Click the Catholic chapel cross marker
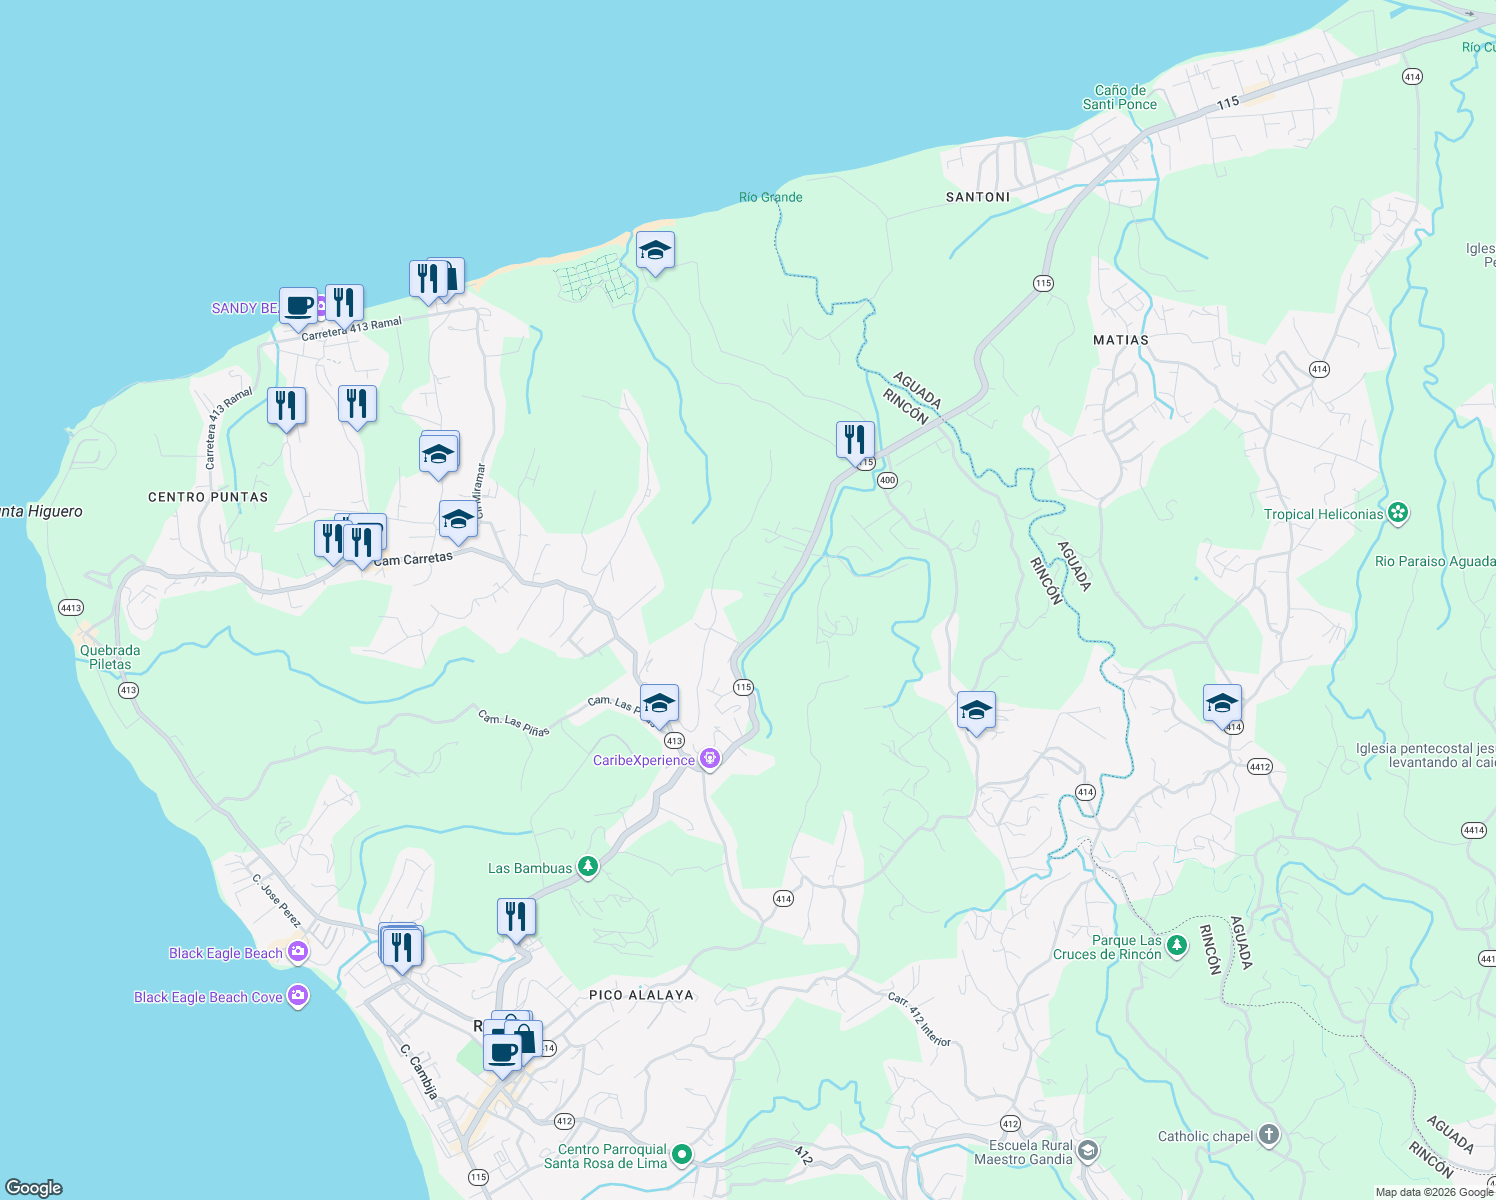The image size is (1496, 1200). [1268, 1135]
